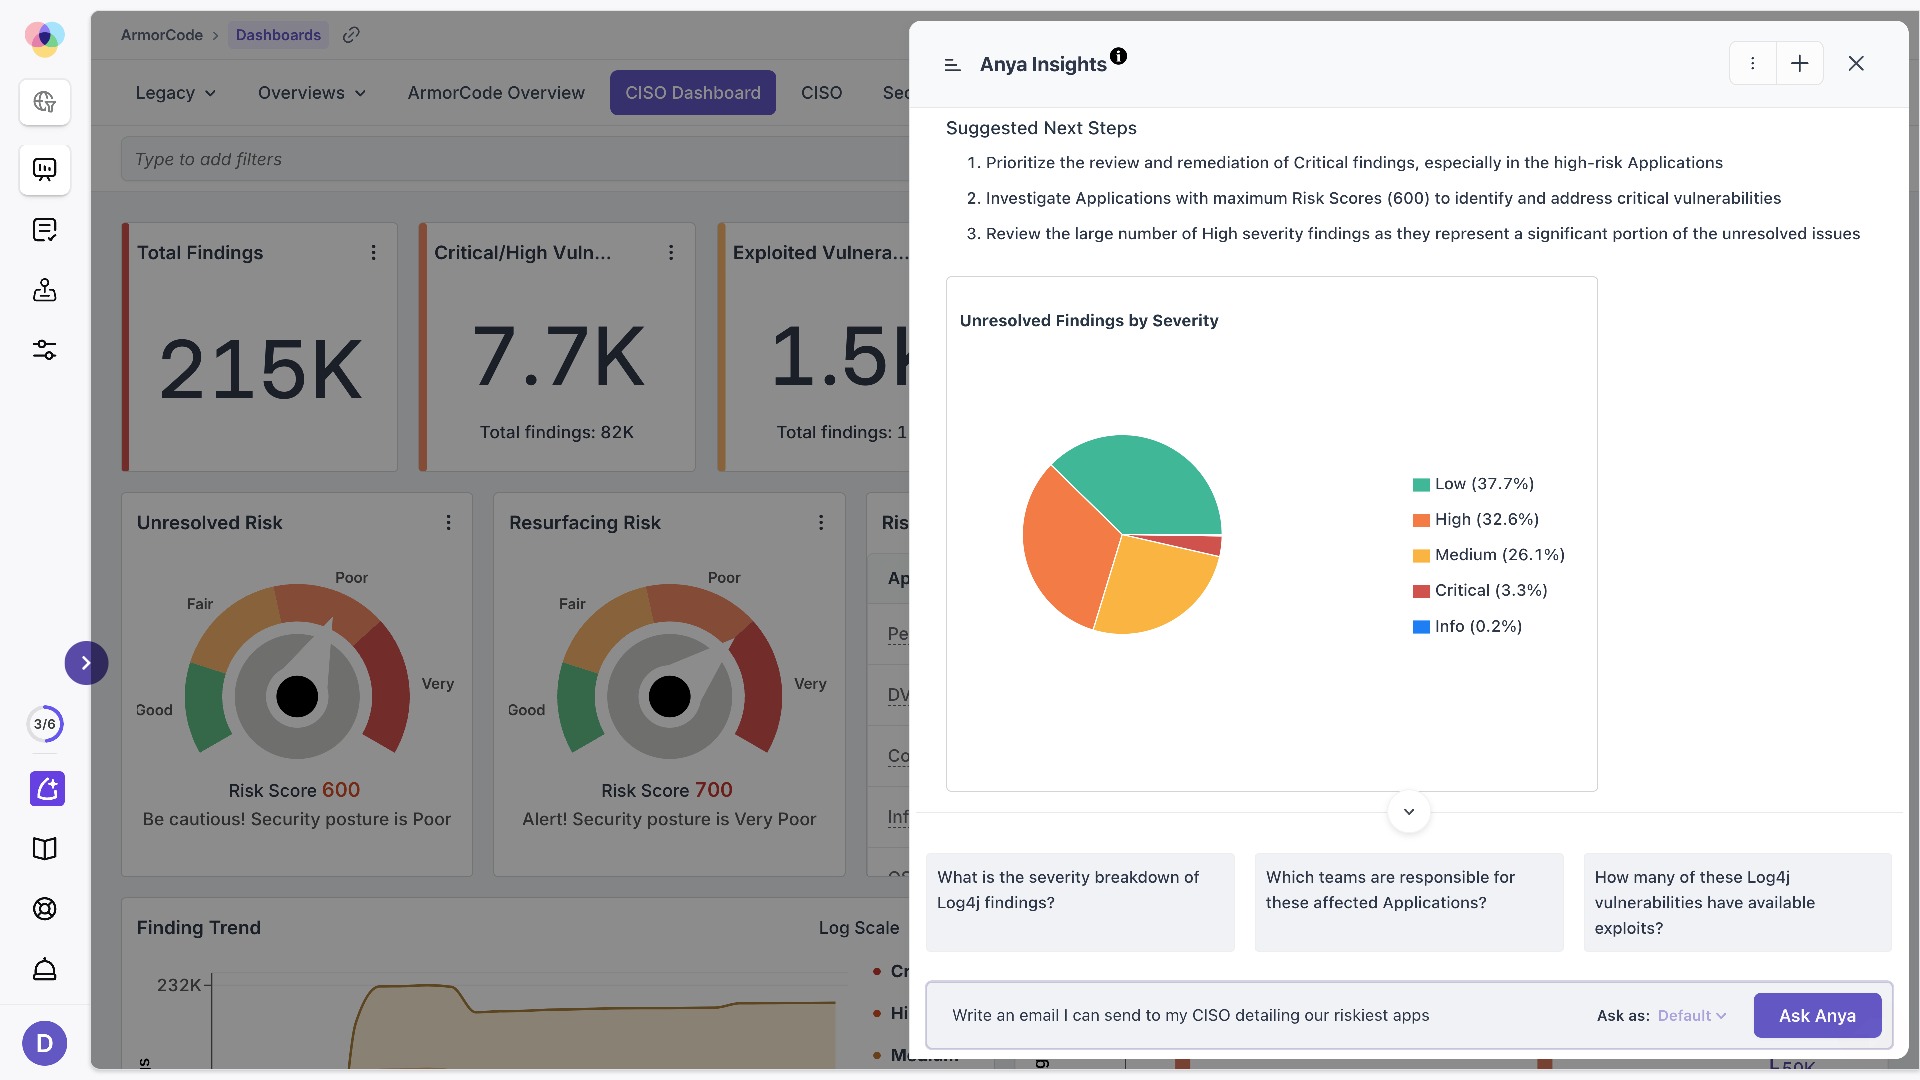Viewport: 1920px width, 1080px height.
Task: Click the Ask Anya button
Action: [1817, 1015]
